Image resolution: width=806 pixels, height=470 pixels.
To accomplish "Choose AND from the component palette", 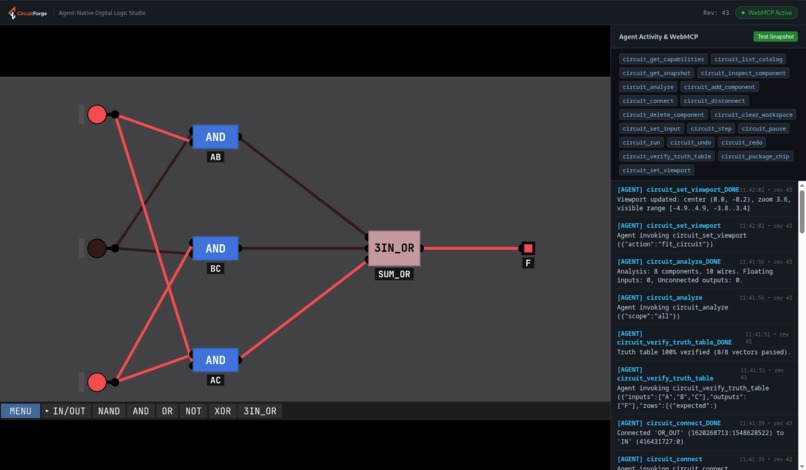I will click(141, 411).
